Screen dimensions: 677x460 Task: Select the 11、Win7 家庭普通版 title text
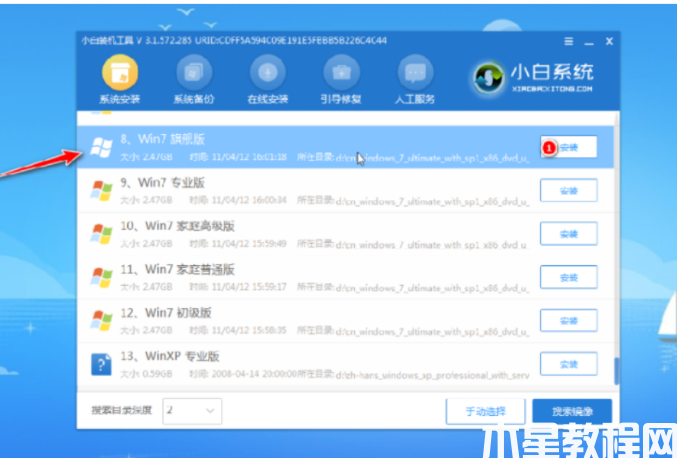[x=177, y=270]
